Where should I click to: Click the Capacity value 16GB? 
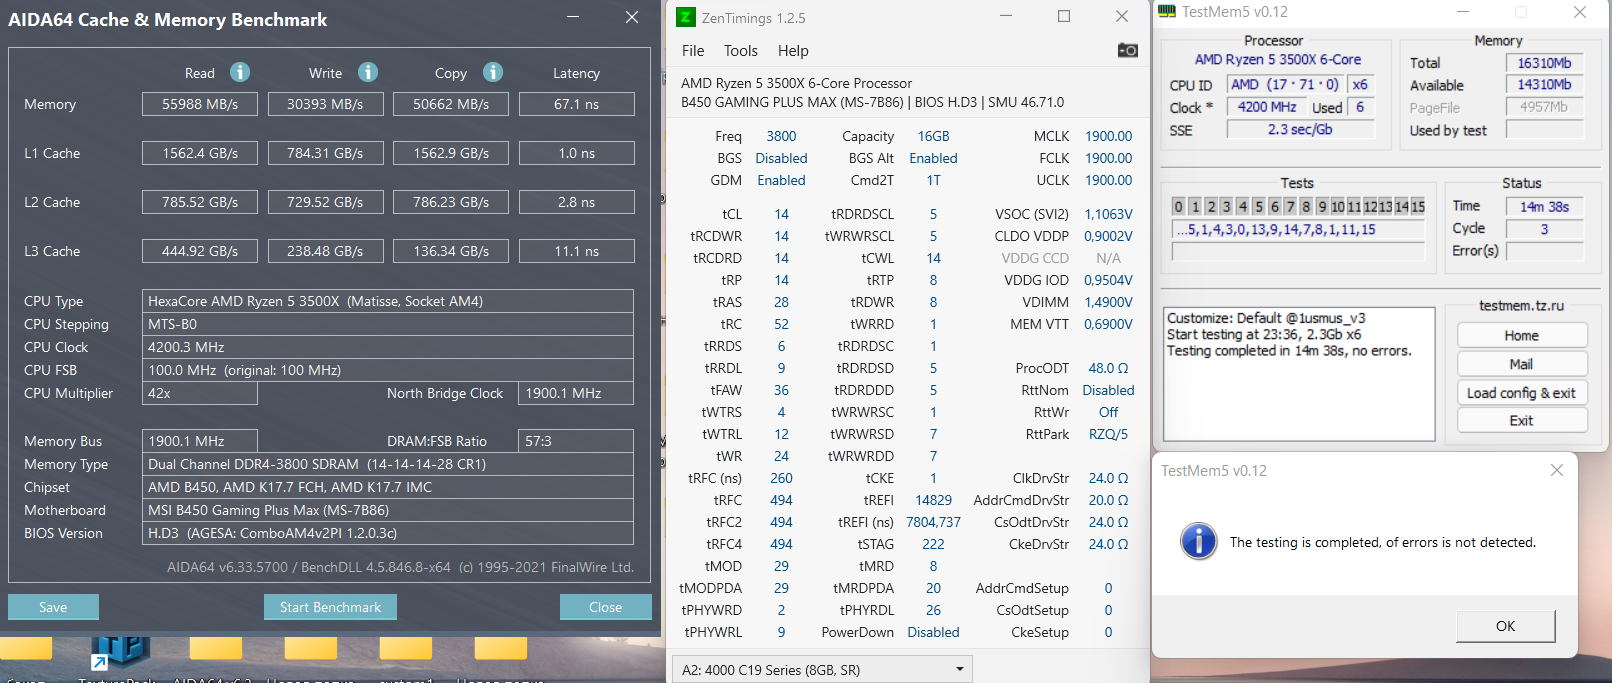(x=933, y=136)
